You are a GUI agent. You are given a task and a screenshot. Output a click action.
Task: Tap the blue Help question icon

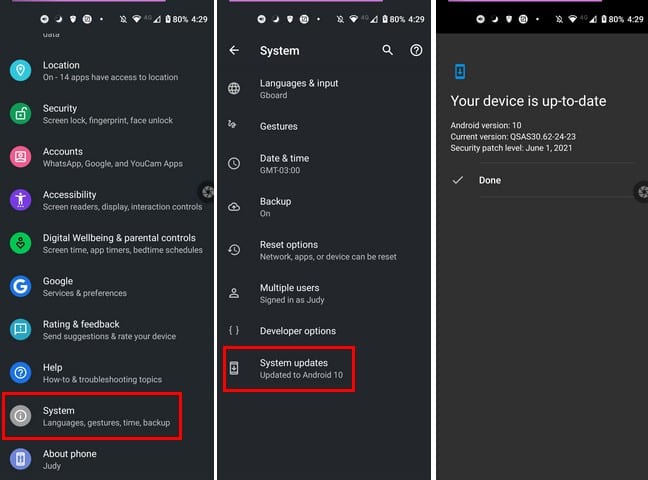click(20, 373)
